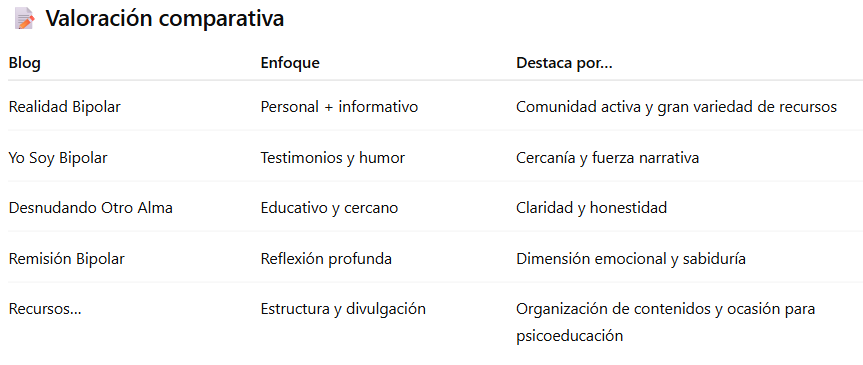Select the Desnudando Otro Alma cell
This screenshot has height=365, width=863.
[91, 208]
